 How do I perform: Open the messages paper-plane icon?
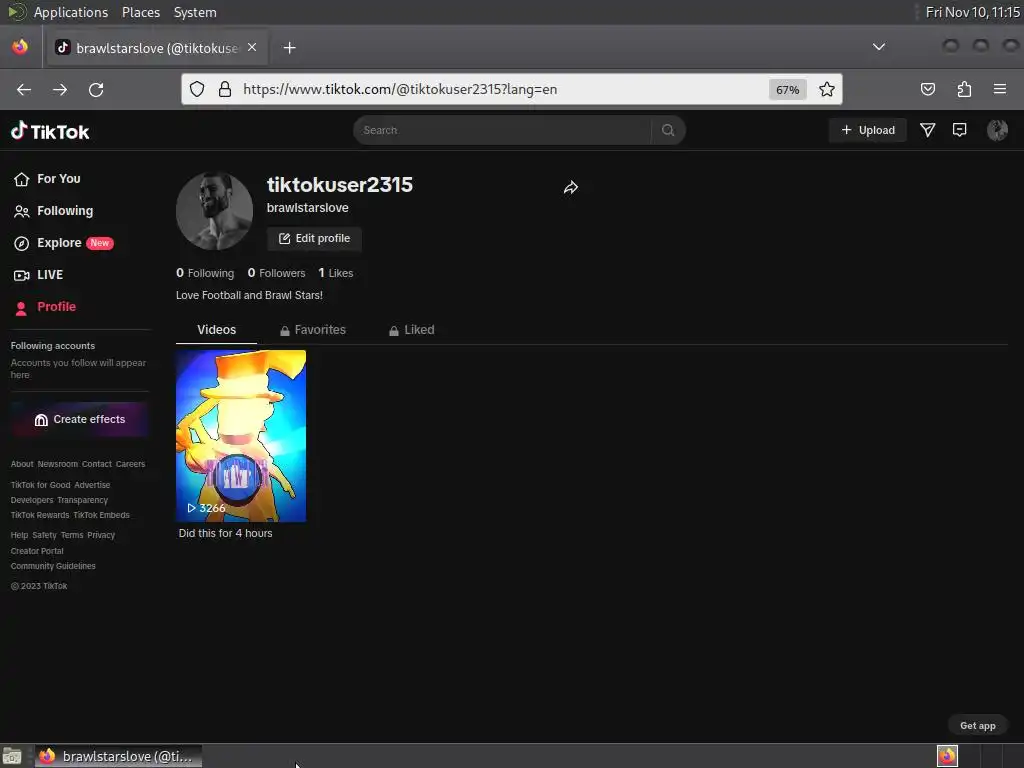point(927,130)
